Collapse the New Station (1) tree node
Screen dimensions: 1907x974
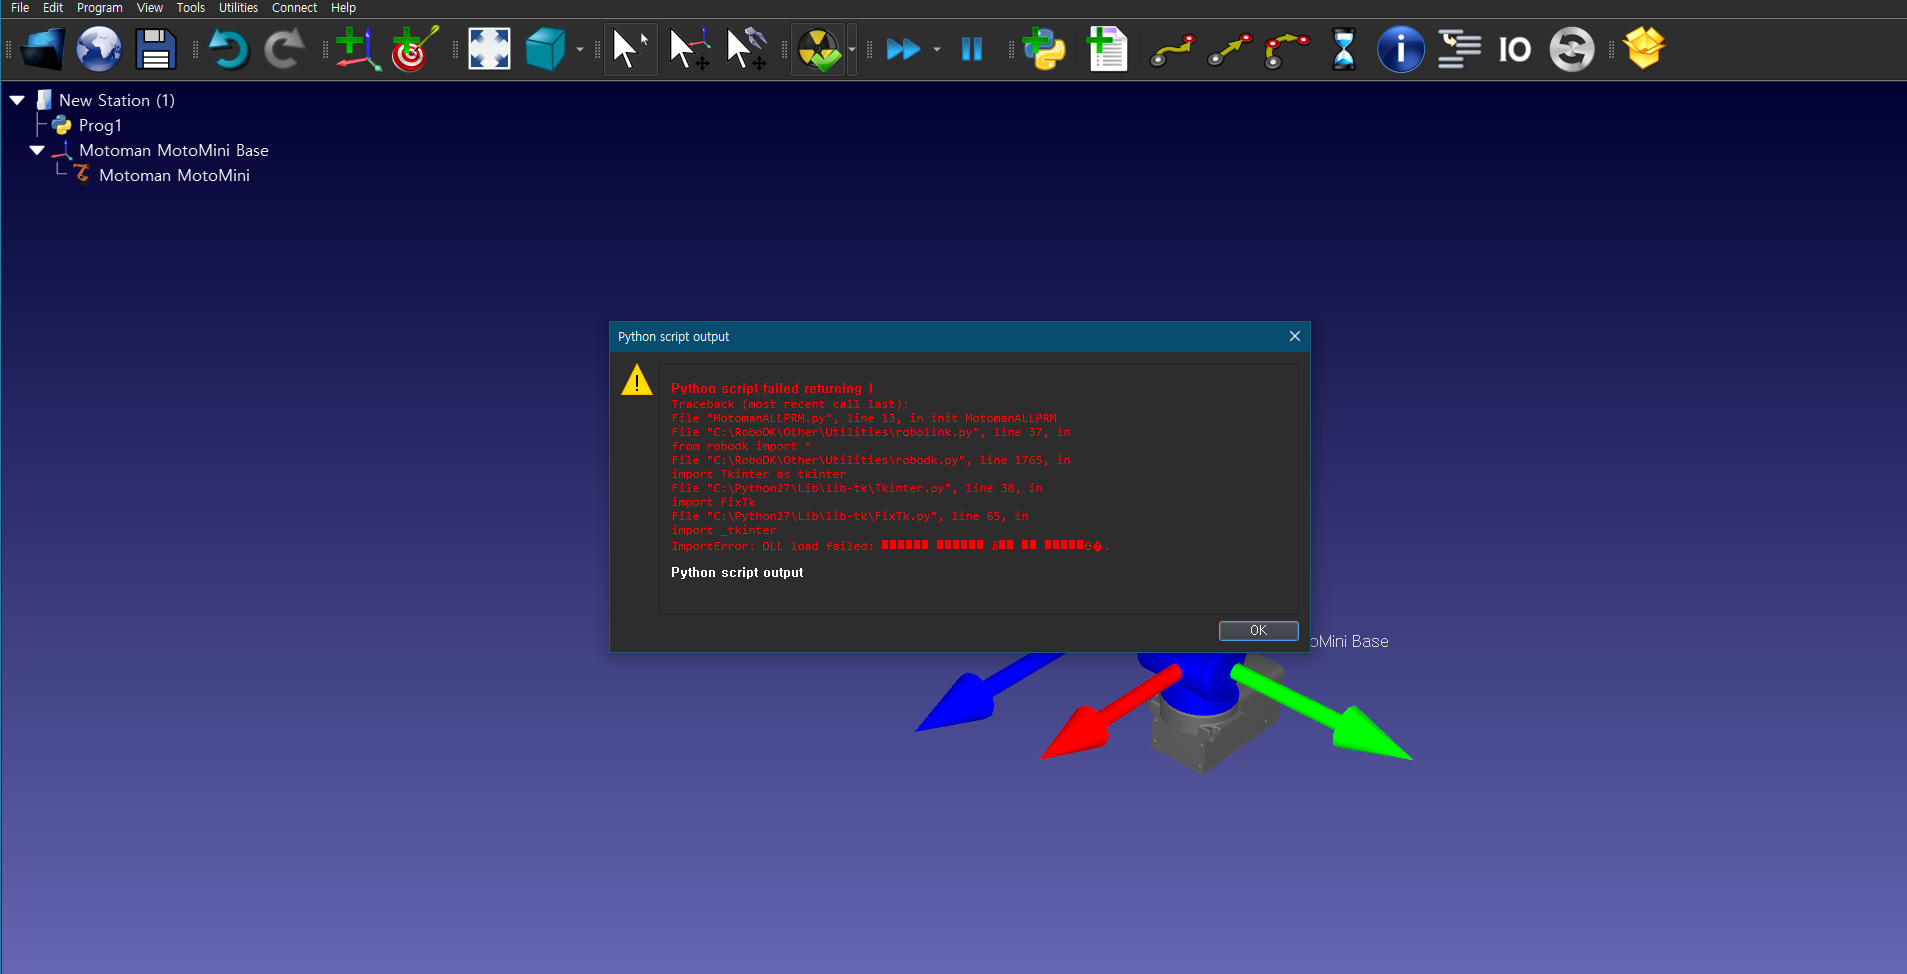[17, 100]
